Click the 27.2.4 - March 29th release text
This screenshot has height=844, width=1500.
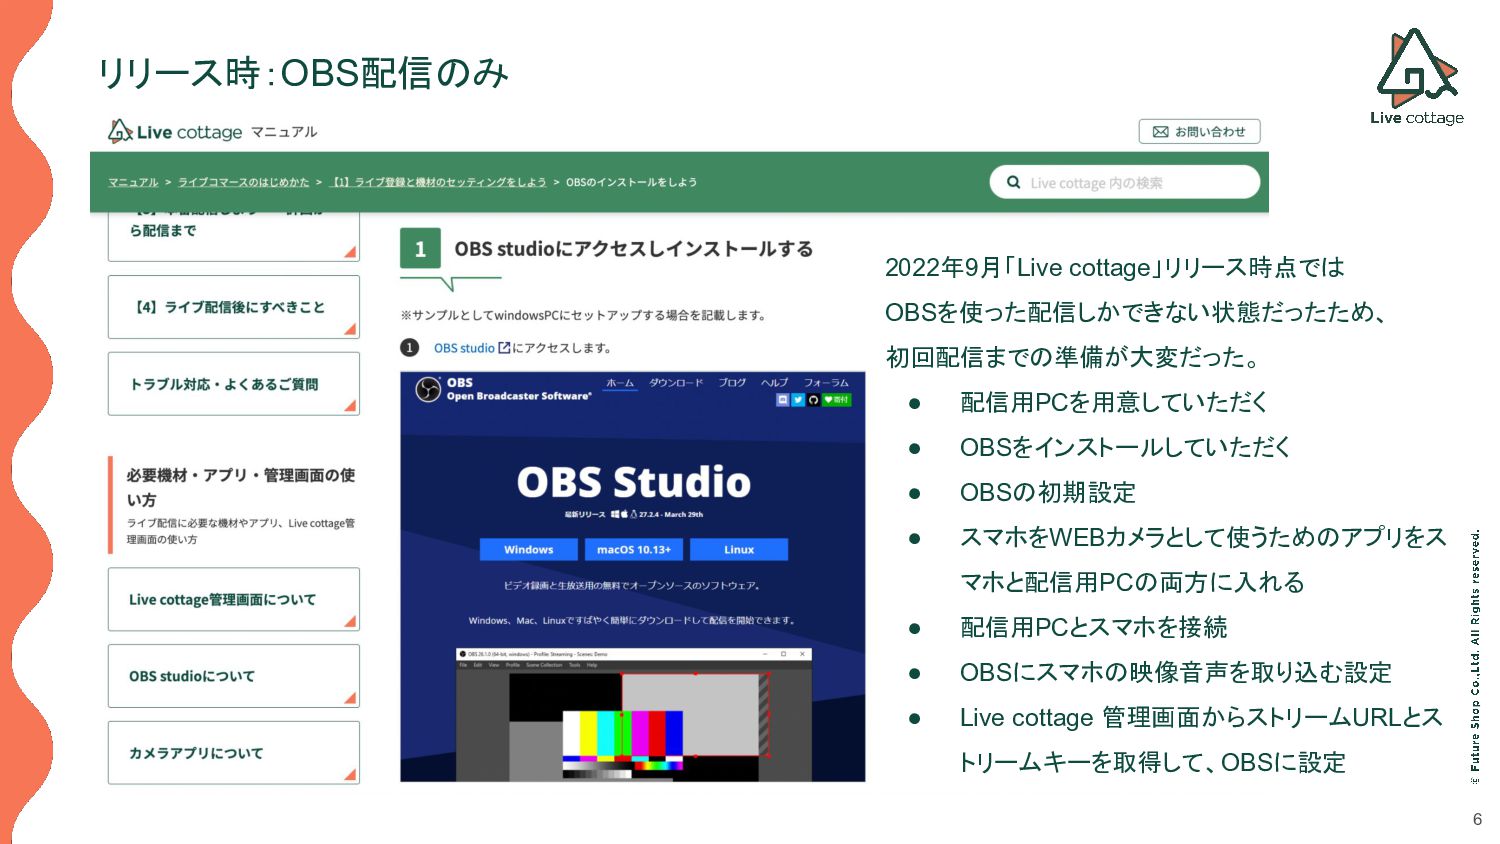point(671,514)
